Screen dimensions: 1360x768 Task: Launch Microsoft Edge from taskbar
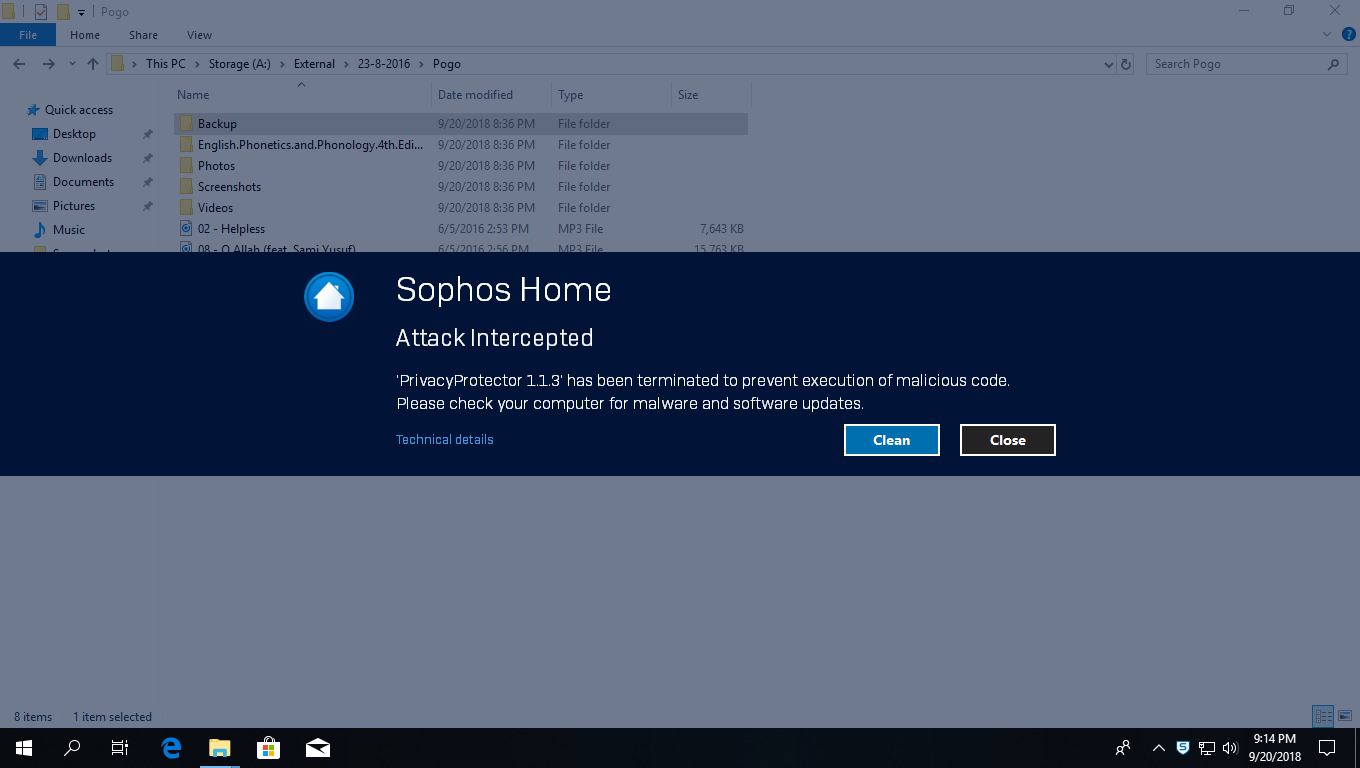(171, 748)
